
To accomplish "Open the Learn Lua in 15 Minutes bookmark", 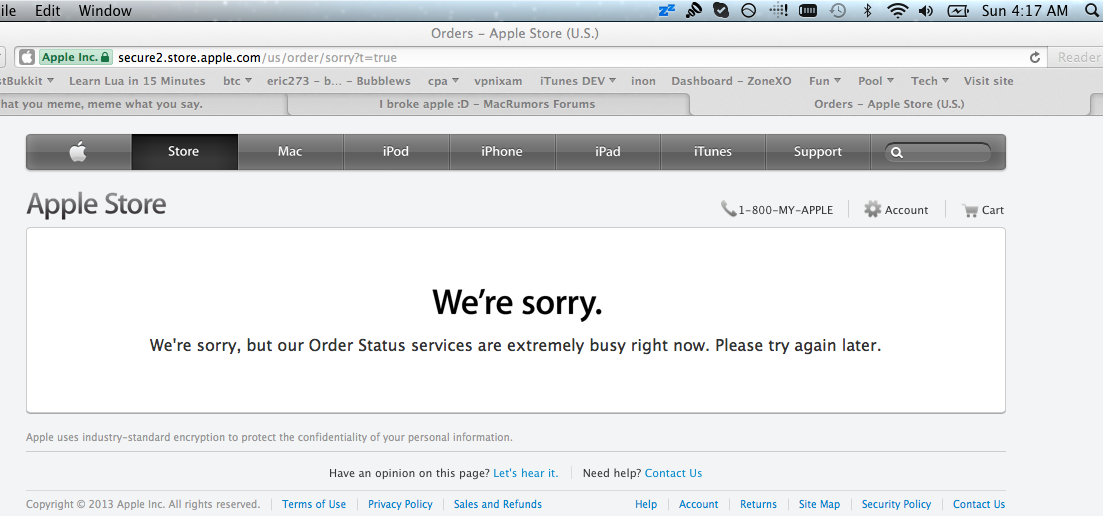I will tap(137, 81).
